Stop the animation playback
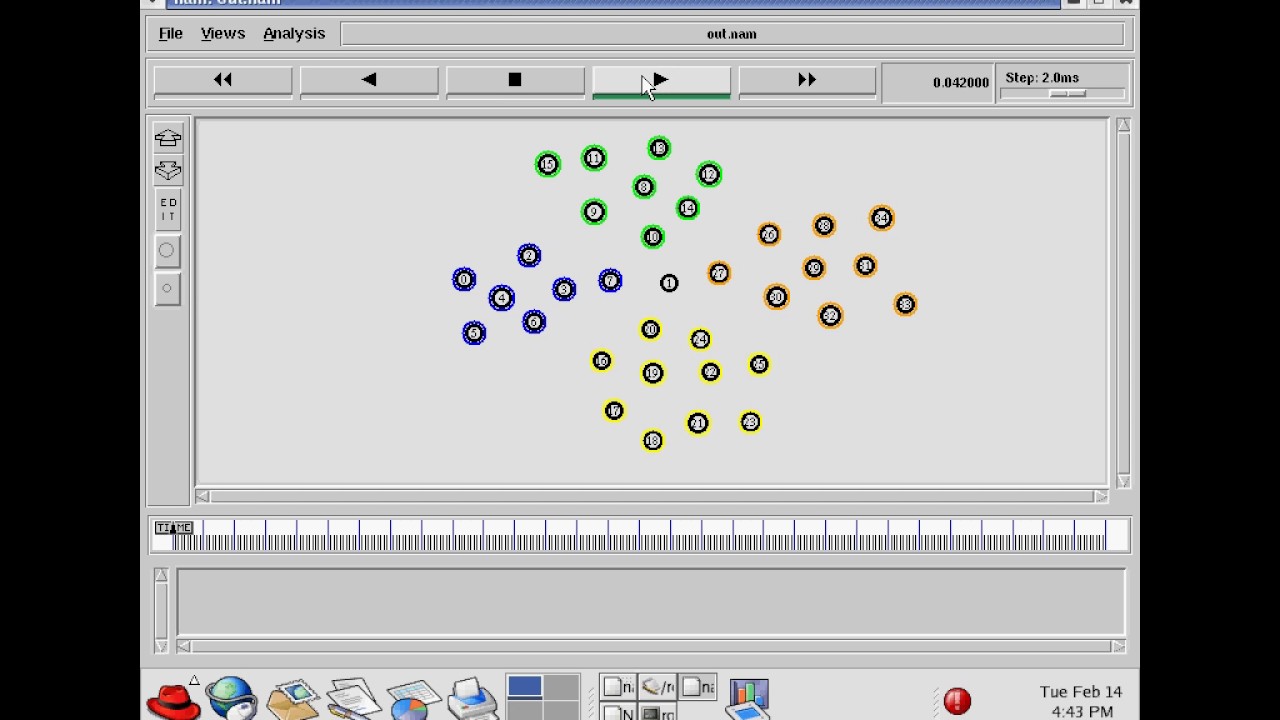Viewport: 1280px width, 720px height. tap(515, 80)
